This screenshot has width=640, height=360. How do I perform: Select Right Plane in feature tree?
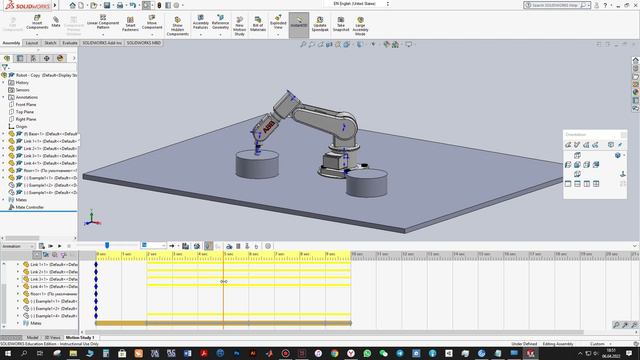(x=26, y=119)
